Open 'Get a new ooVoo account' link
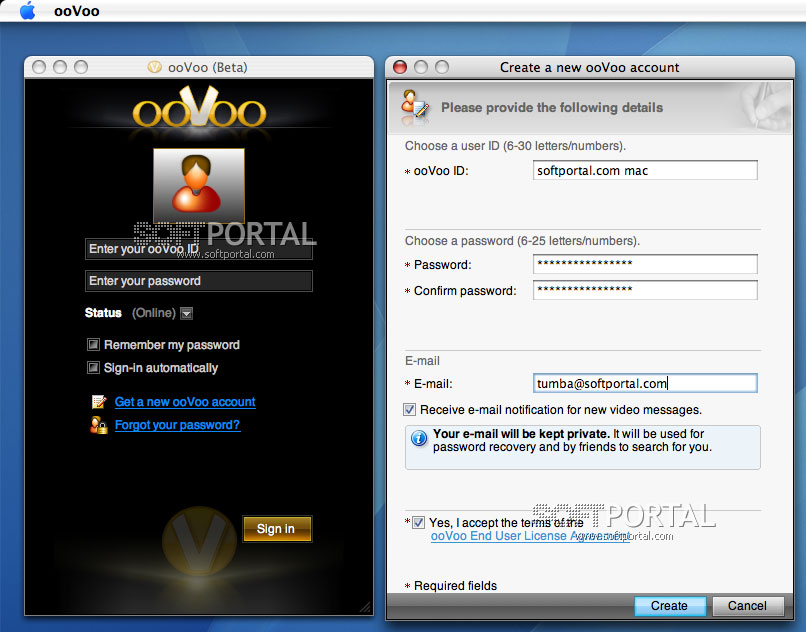806x632 pixels. pos(185,402)
